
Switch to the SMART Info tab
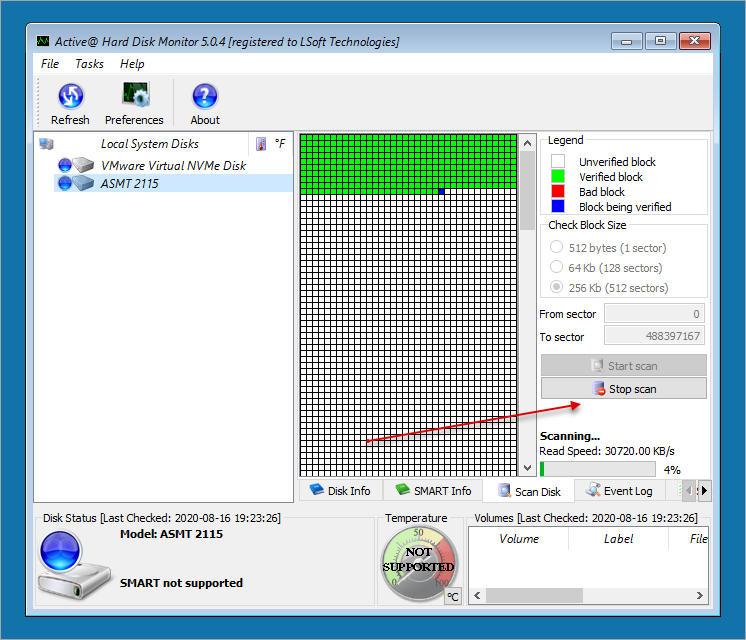[433, 491]
